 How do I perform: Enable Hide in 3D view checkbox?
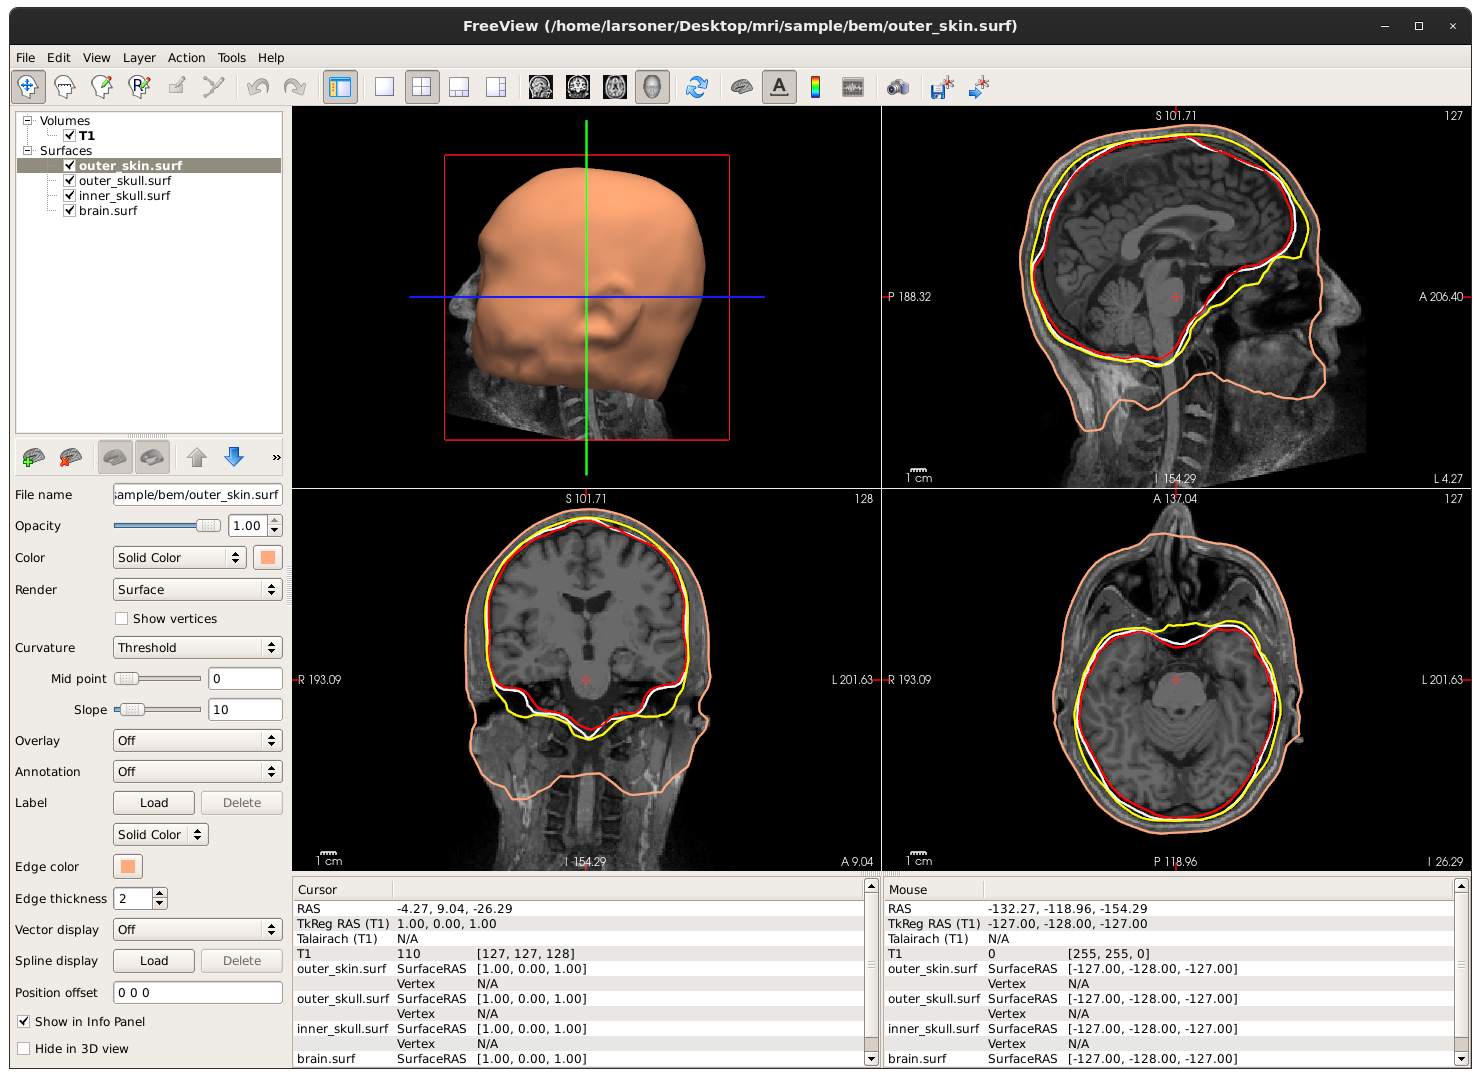point(23,1049)
